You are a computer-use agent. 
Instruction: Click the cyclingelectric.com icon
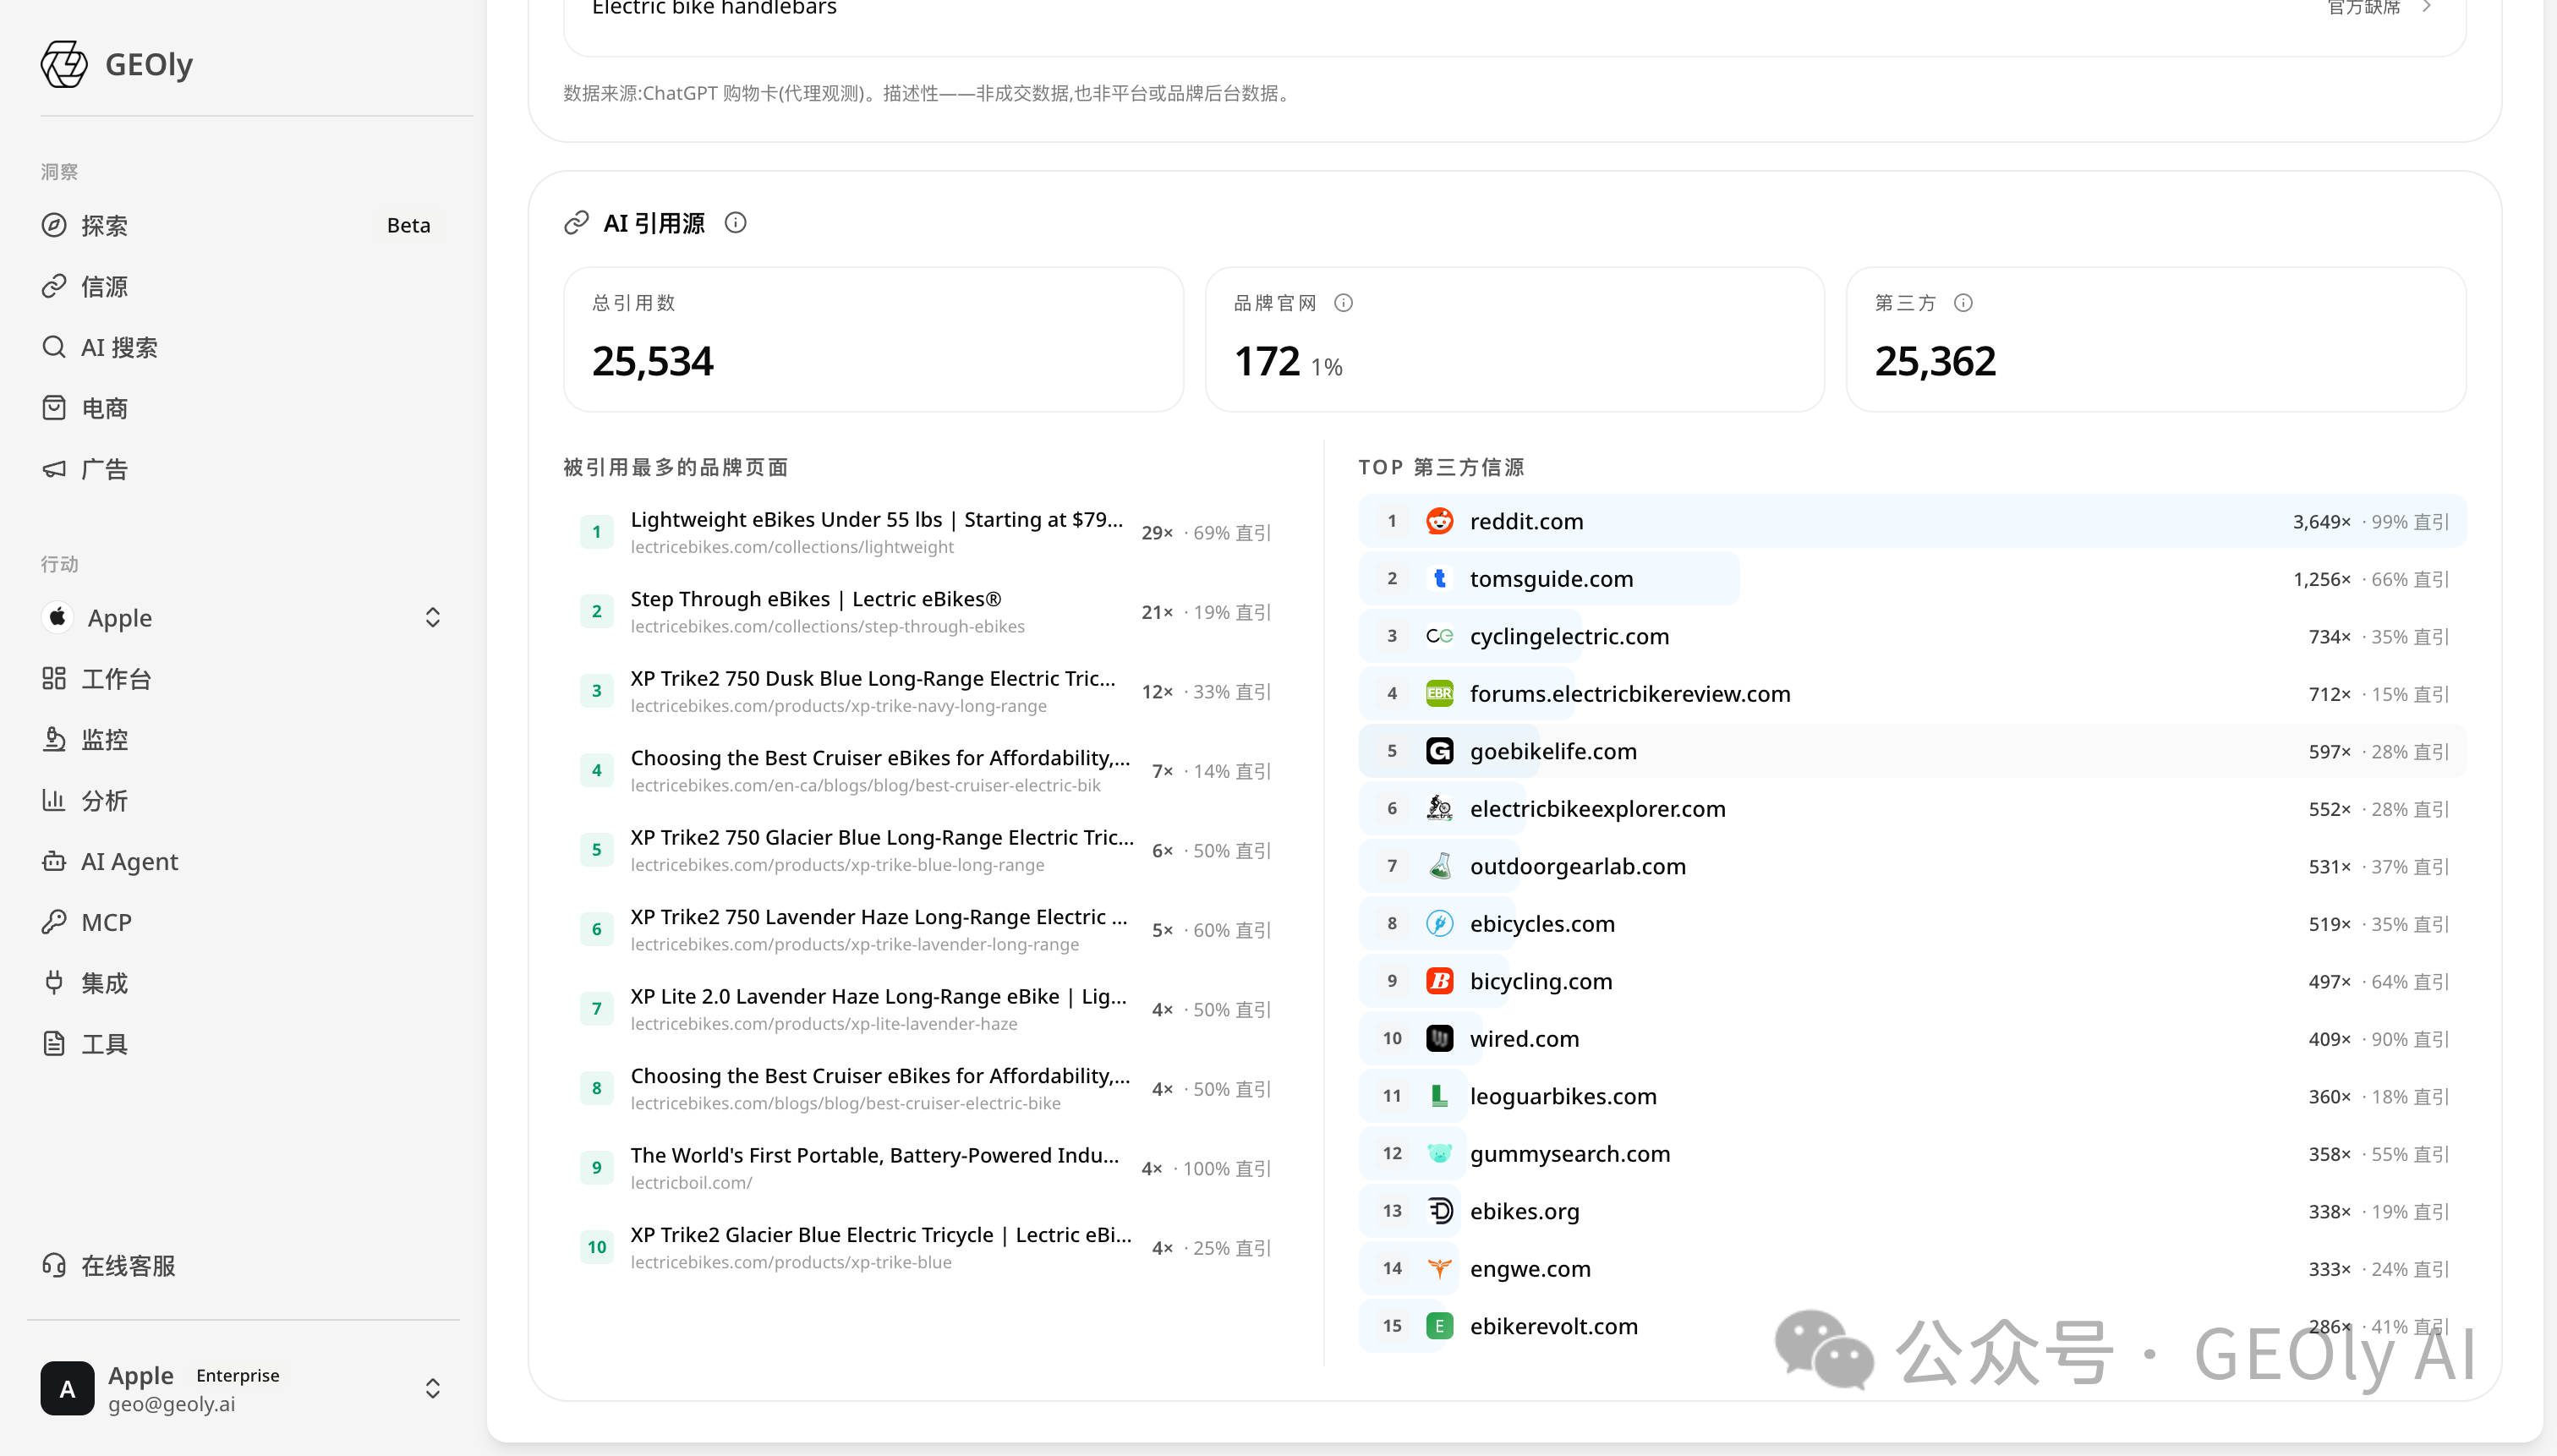(1439, 636)
